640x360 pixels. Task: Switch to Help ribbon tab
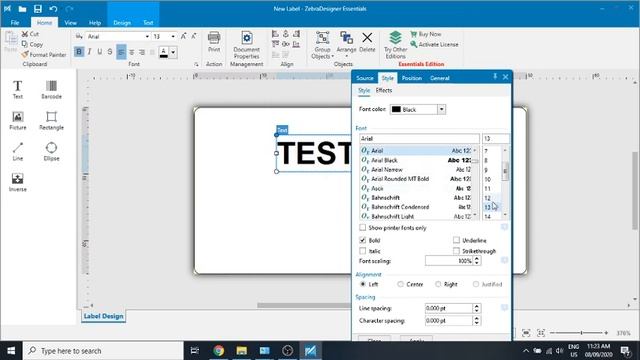point(95,23)
